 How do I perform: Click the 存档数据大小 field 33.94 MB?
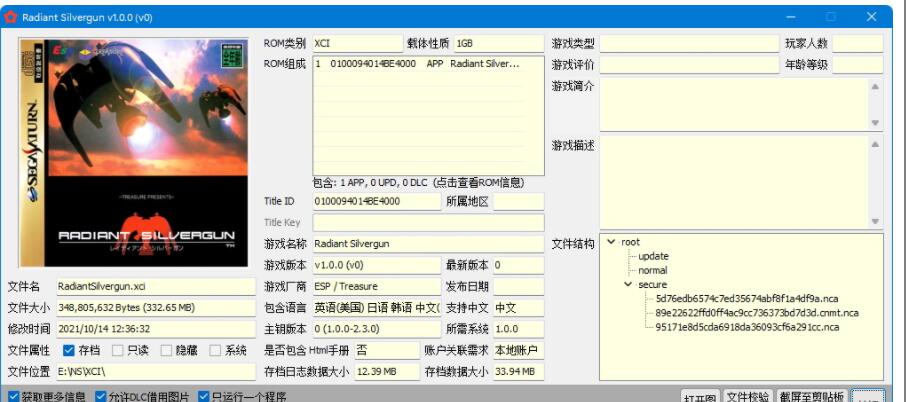[519, 371]
